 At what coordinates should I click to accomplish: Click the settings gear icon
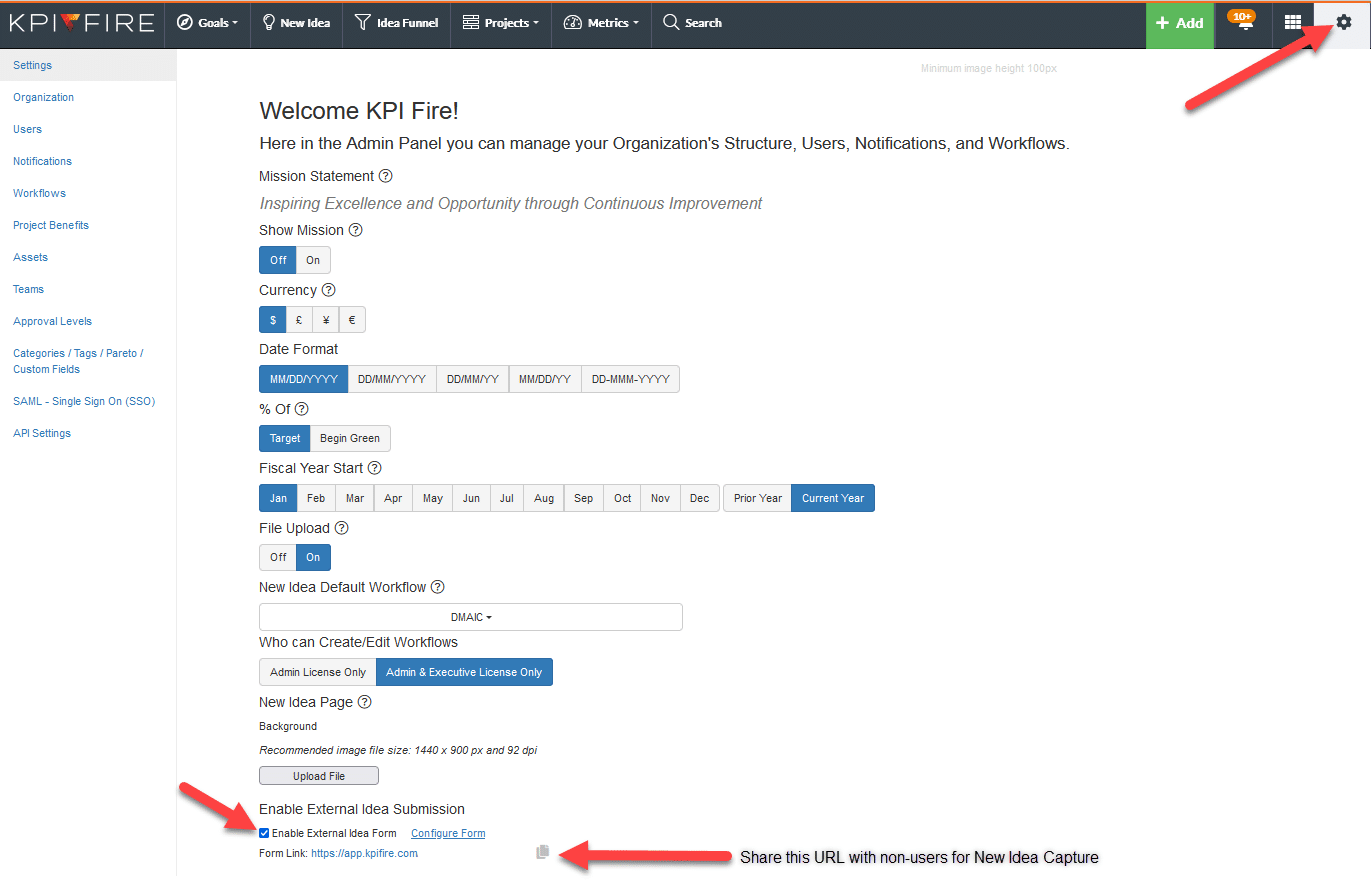(x=1343, y=23)
